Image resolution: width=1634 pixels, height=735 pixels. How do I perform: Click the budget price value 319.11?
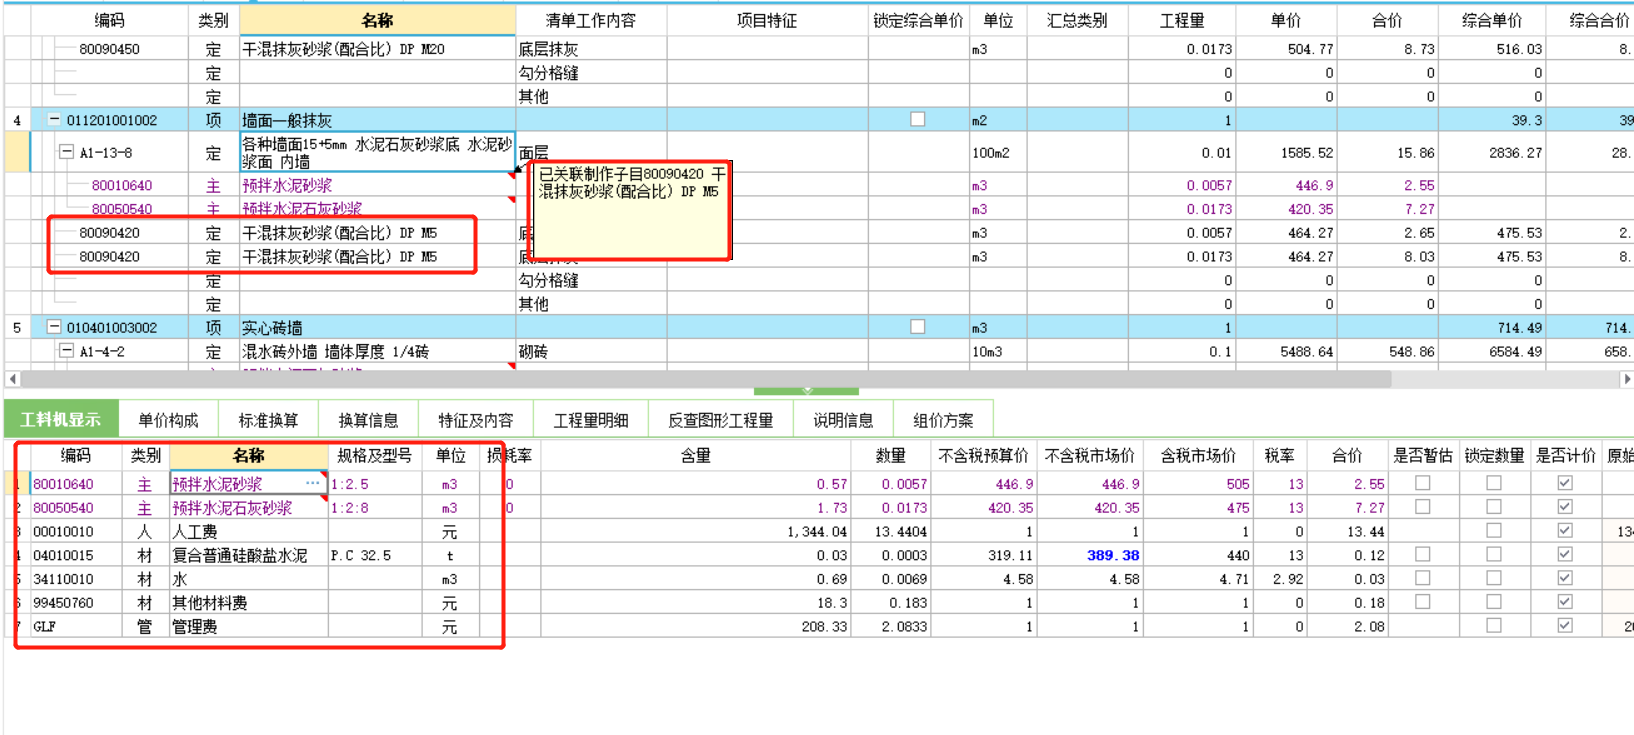pyautogui.click(x=1010, y=556)
